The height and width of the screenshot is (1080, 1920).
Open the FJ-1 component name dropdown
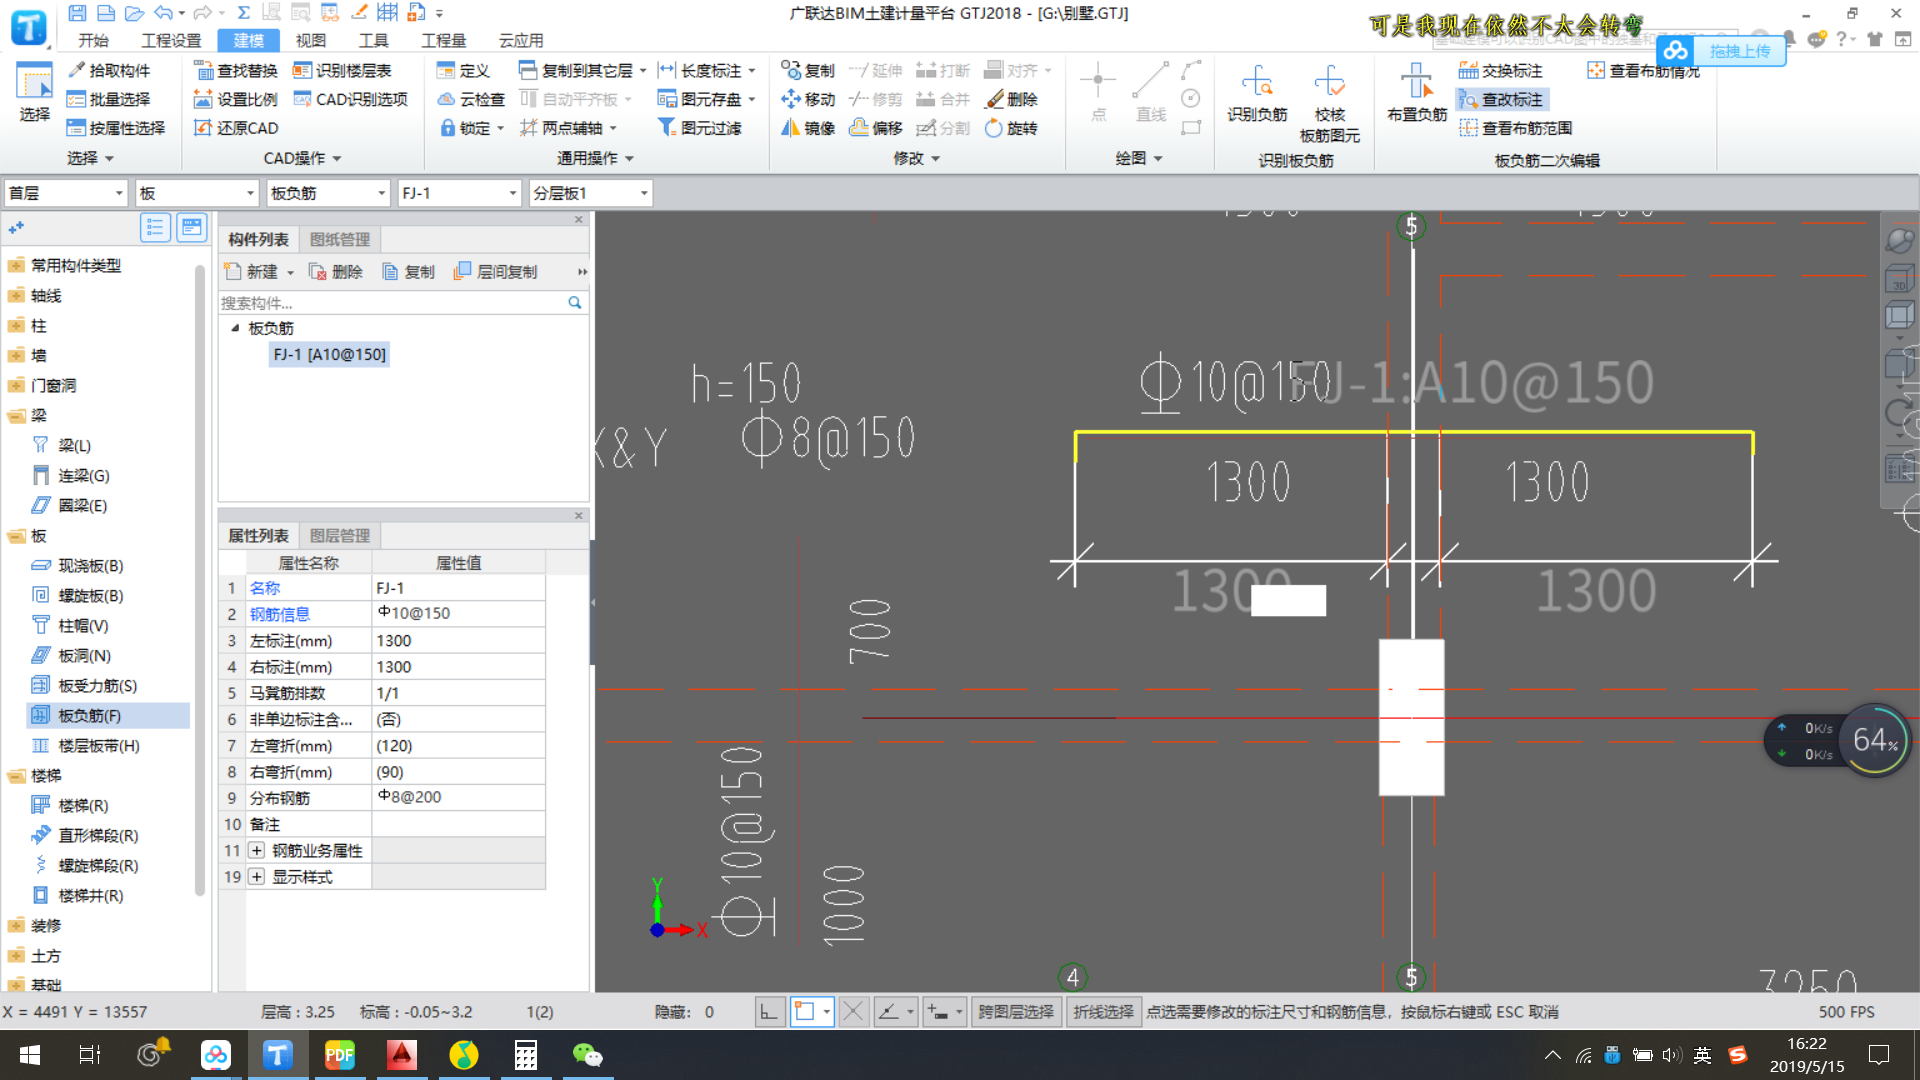coord(459,193)
